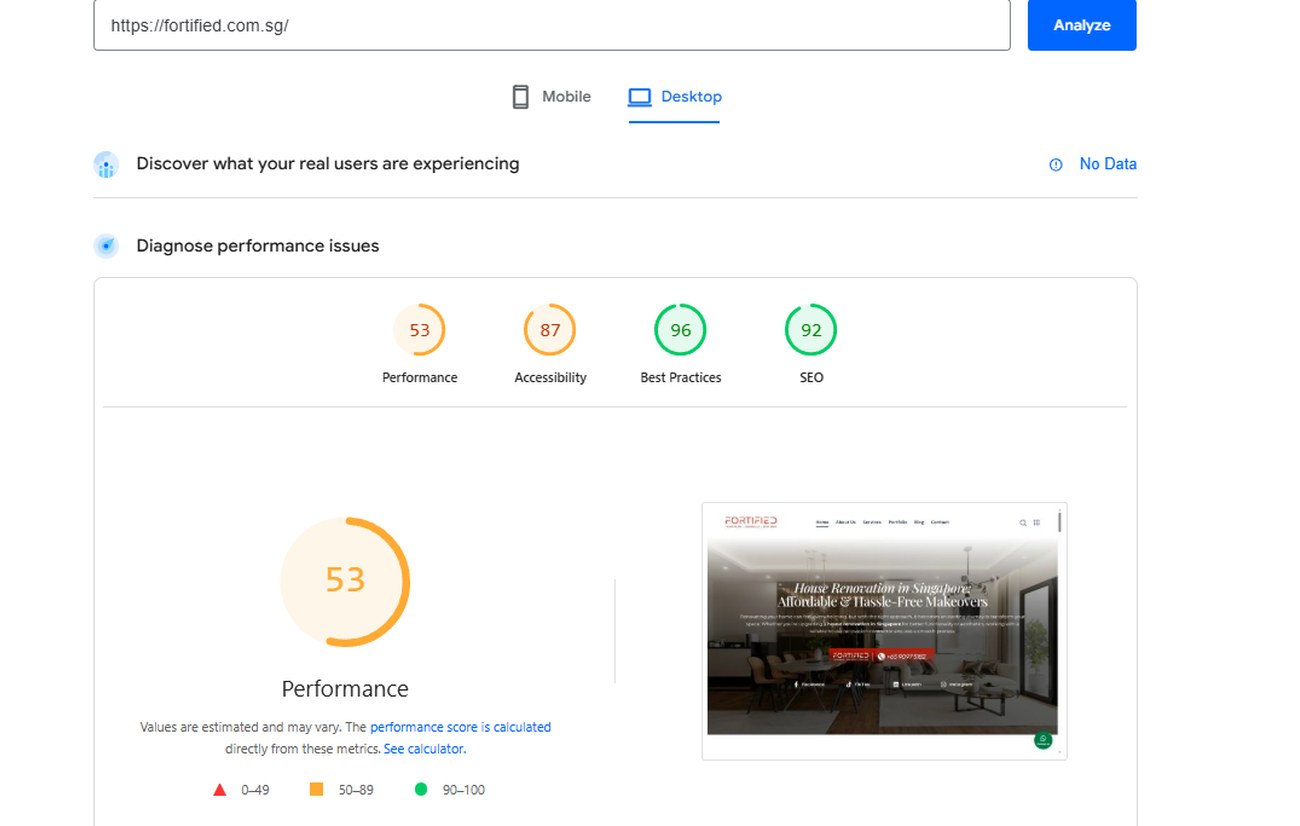The image size is (1300, 826).
Task: Click the diagnose performance issues icon
Action: (106, 246)
